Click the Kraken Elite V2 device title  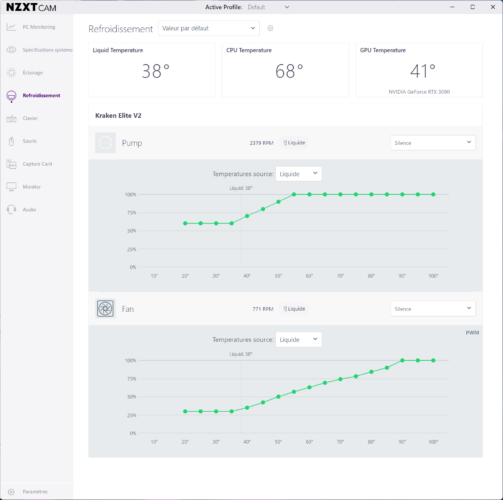point(118,116)
